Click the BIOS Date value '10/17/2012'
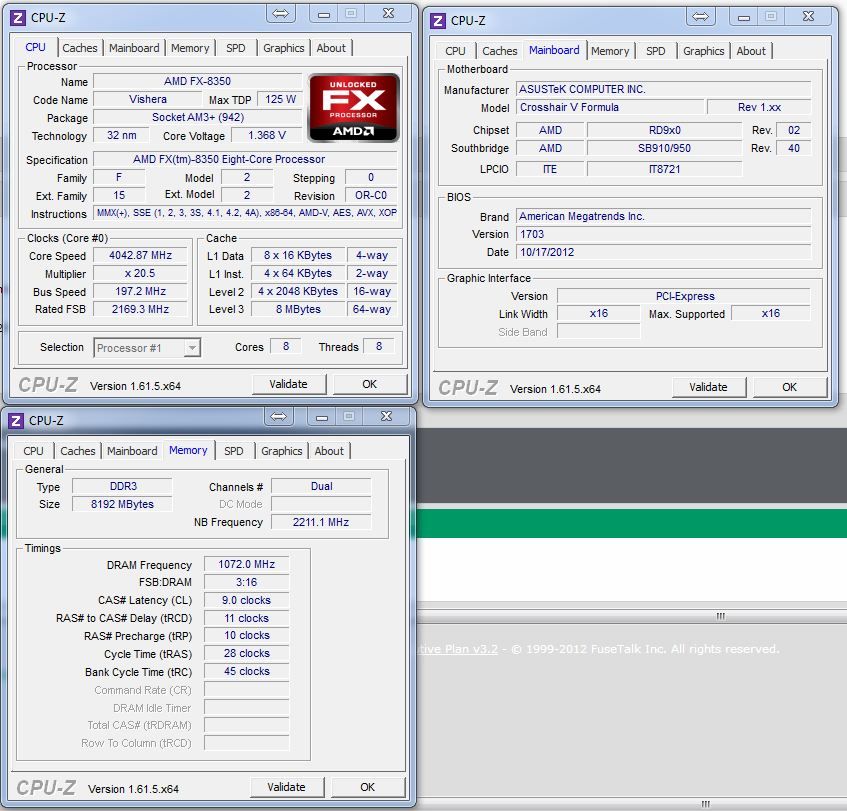The height and width of the screenshot is (811, 847). 663,252
